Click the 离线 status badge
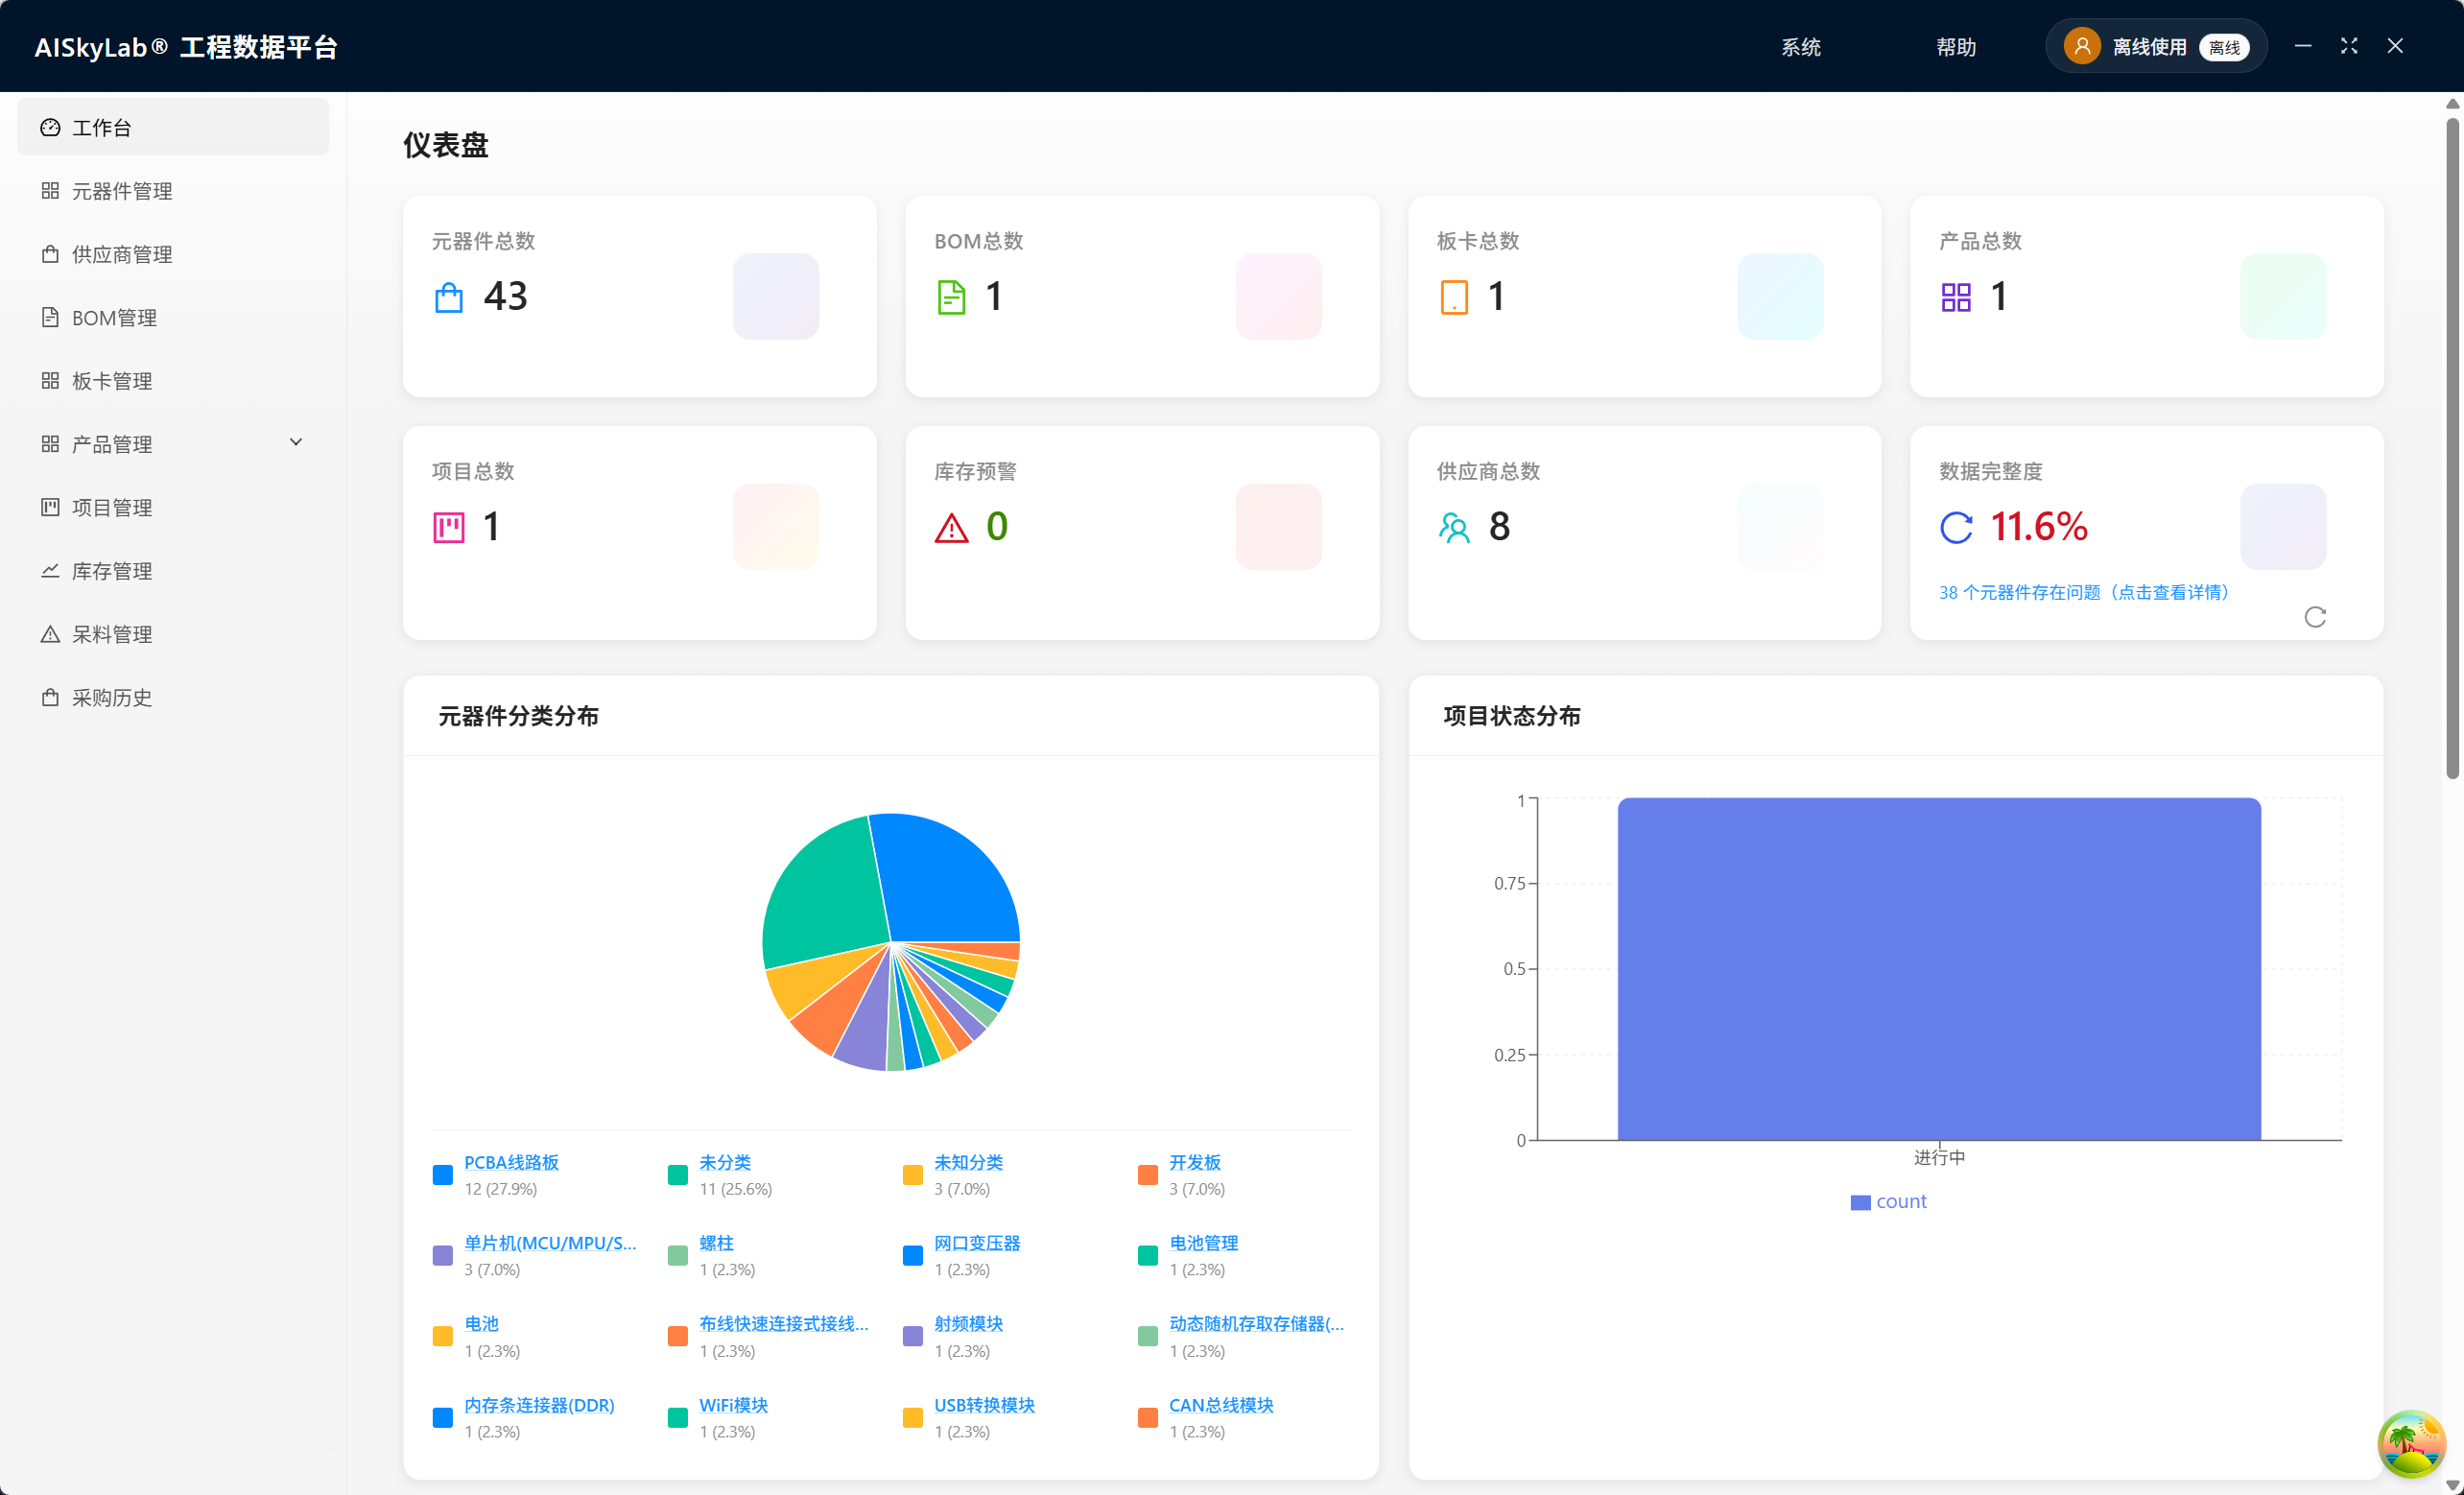Screen dimensions: 2464x1495 click(x=2223, y=47)
